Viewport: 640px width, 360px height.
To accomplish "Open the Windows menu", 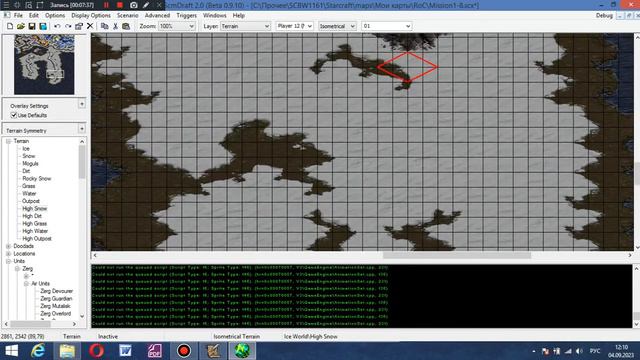I will pos(214,16).
